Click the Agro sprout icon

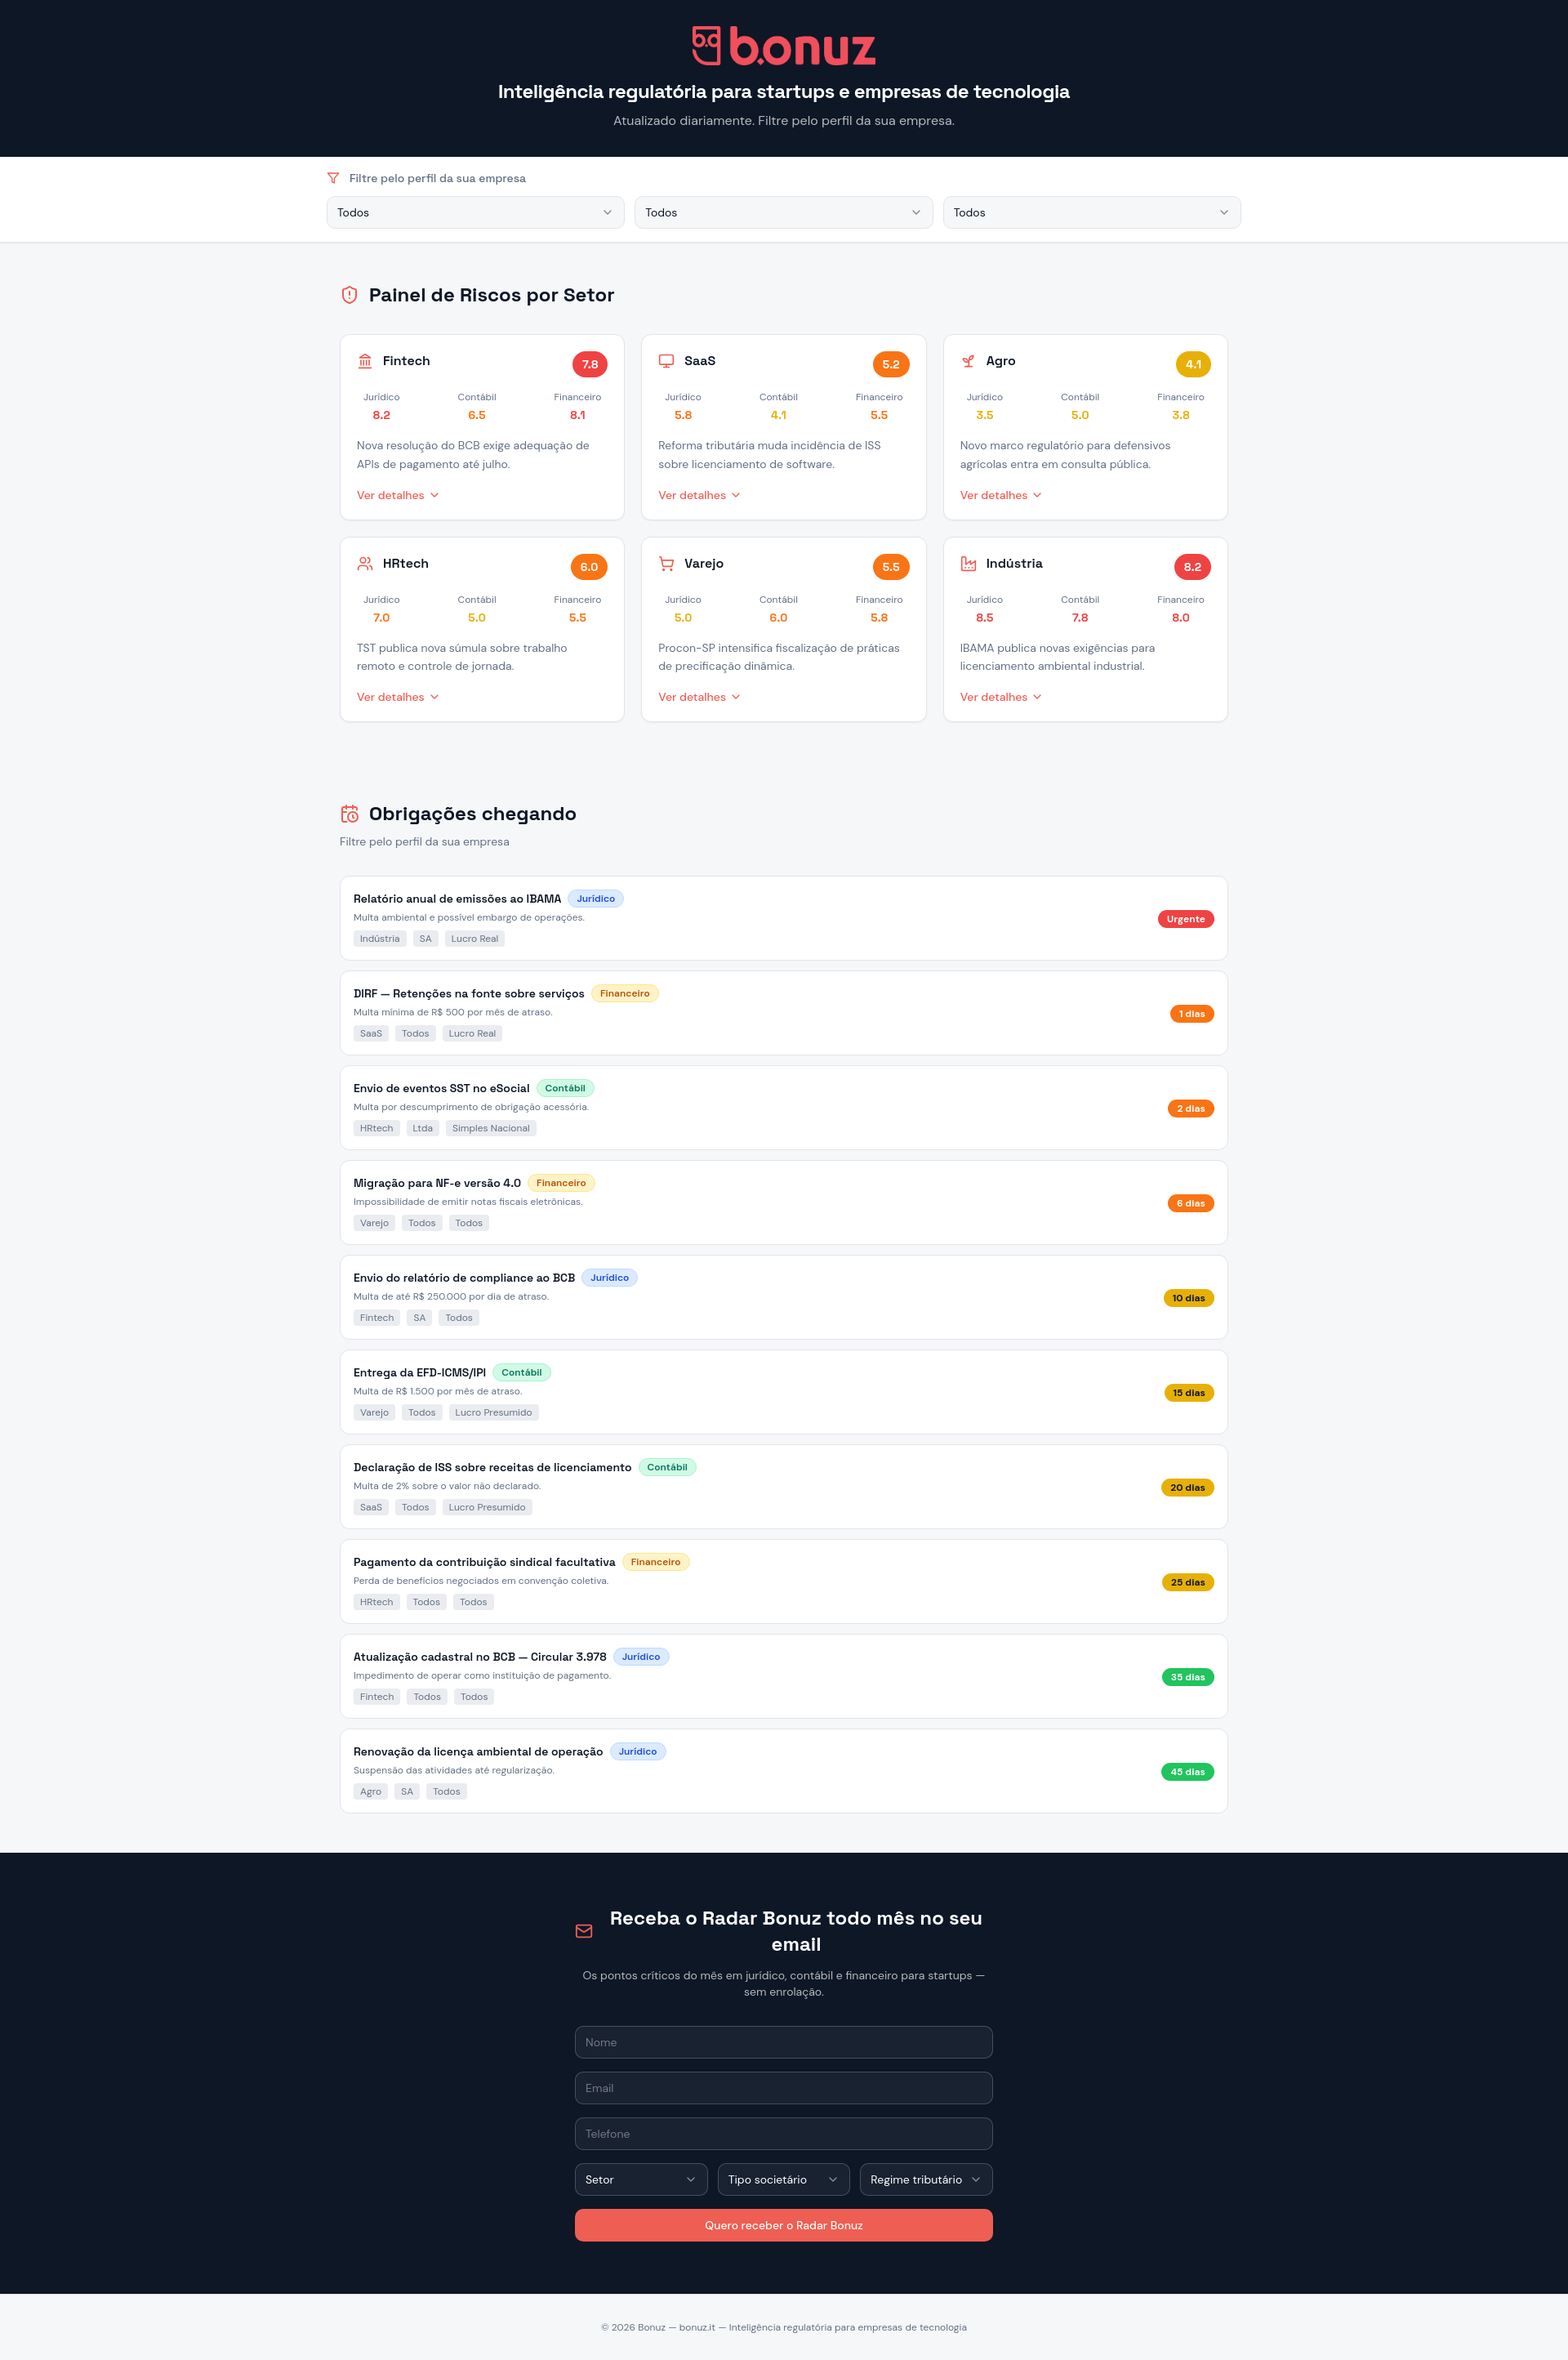(968, 361)
